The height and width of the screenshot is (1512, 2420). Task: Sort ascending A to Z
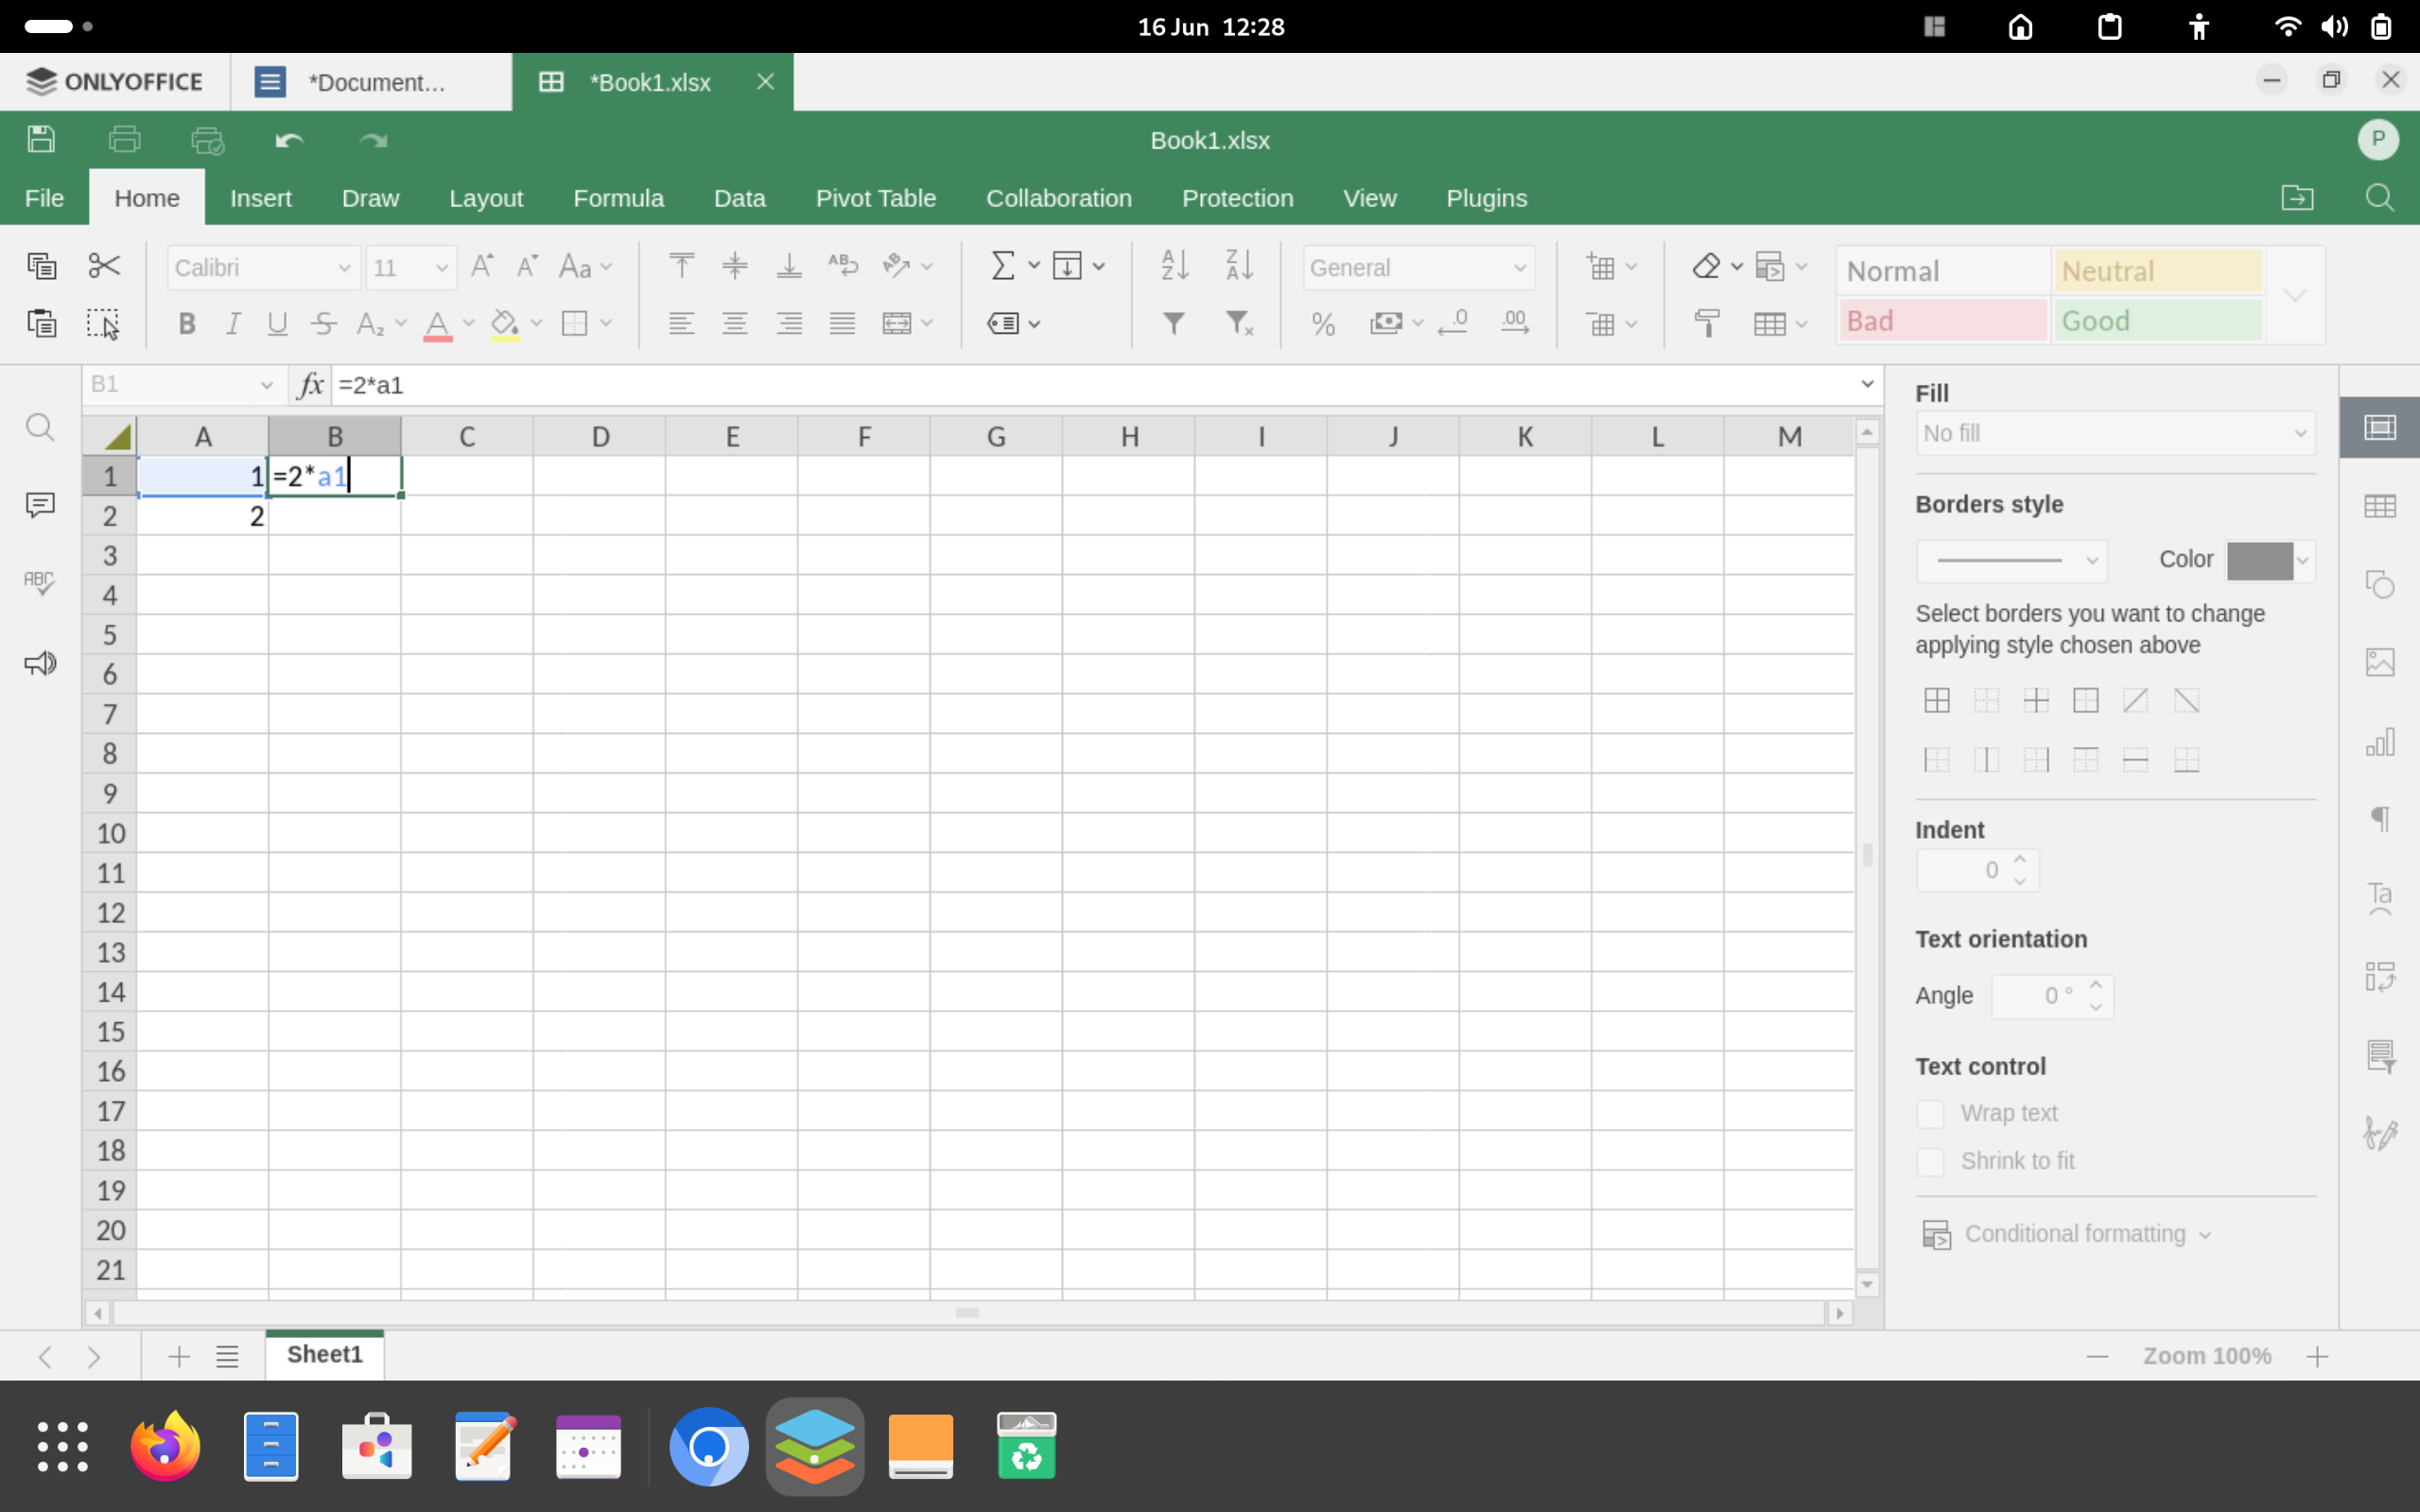click(1175, 265)
